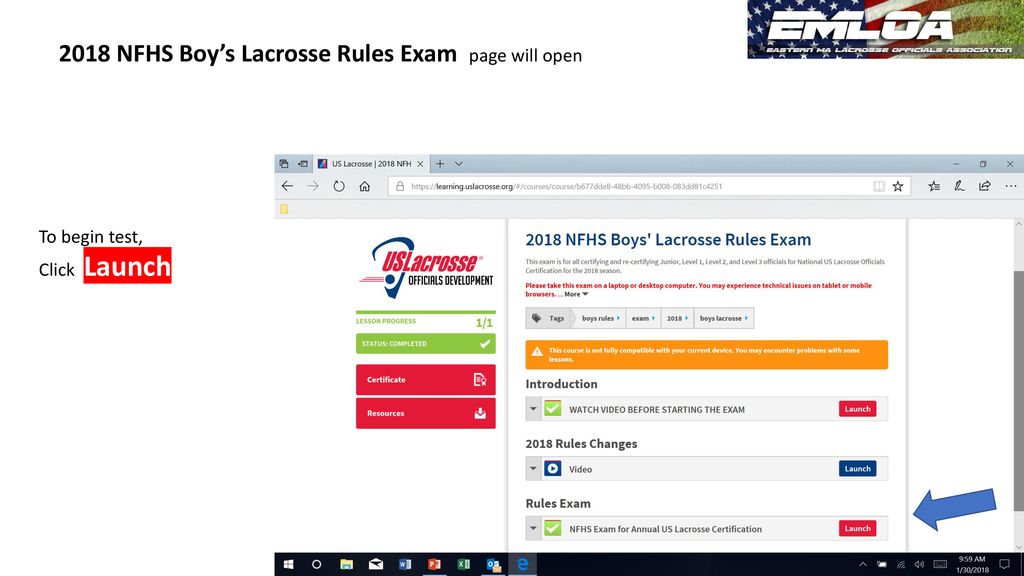The height and width of the screenshot is (576, 1024).
Task: Open the Action Center notification icon
Action: pos(1004,564)
